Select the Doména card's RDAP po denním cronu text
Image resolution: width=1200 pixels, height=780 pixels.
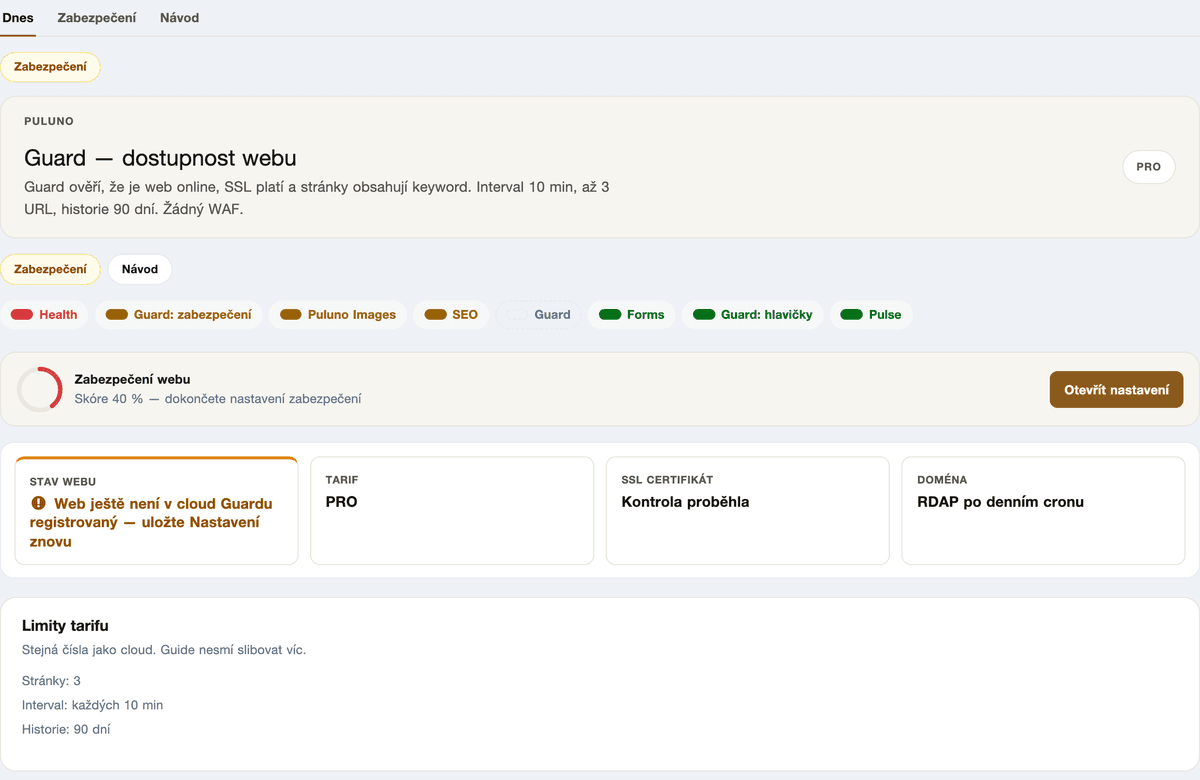1000,502
